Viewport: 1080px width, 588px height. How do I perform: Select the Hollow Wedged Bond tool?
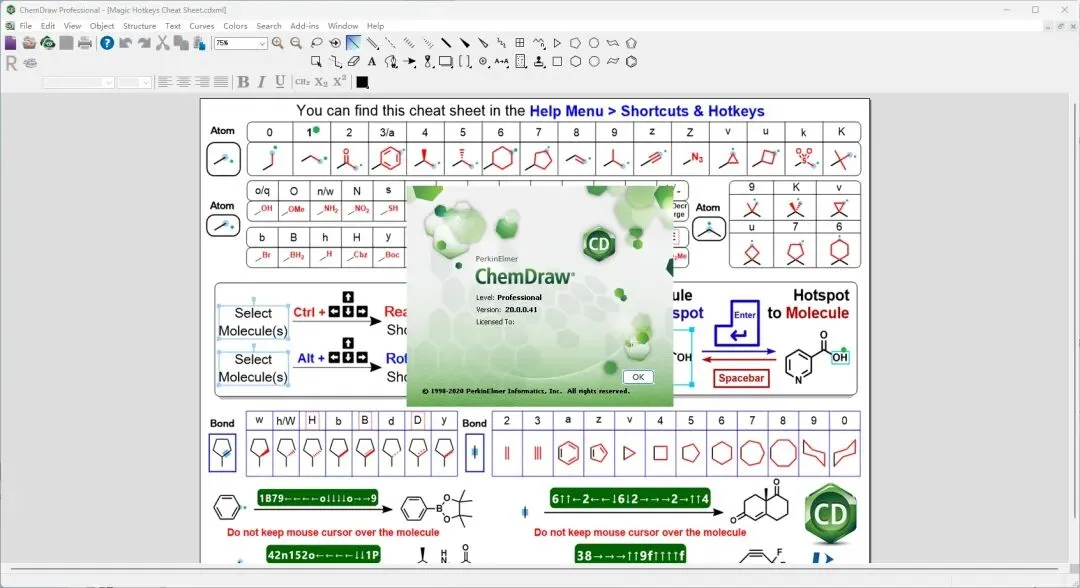[x=483, y=43]
